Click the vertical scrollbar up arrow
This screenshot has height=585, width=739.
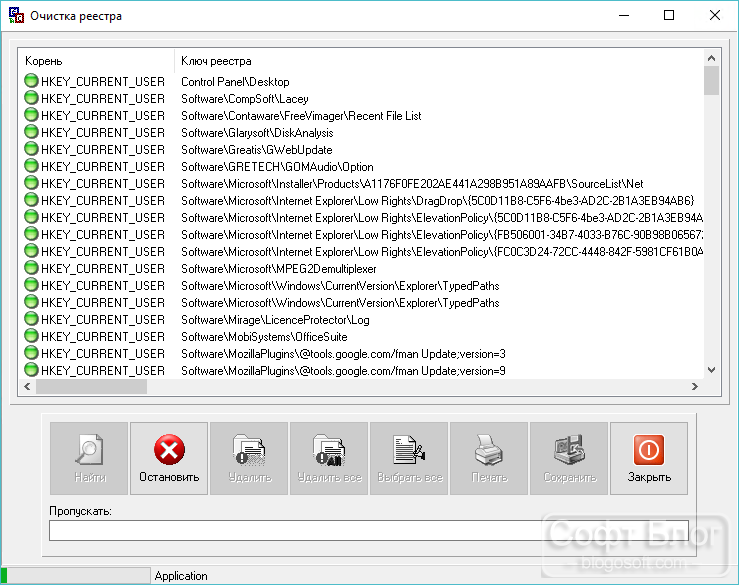click(x=712, y=58)
